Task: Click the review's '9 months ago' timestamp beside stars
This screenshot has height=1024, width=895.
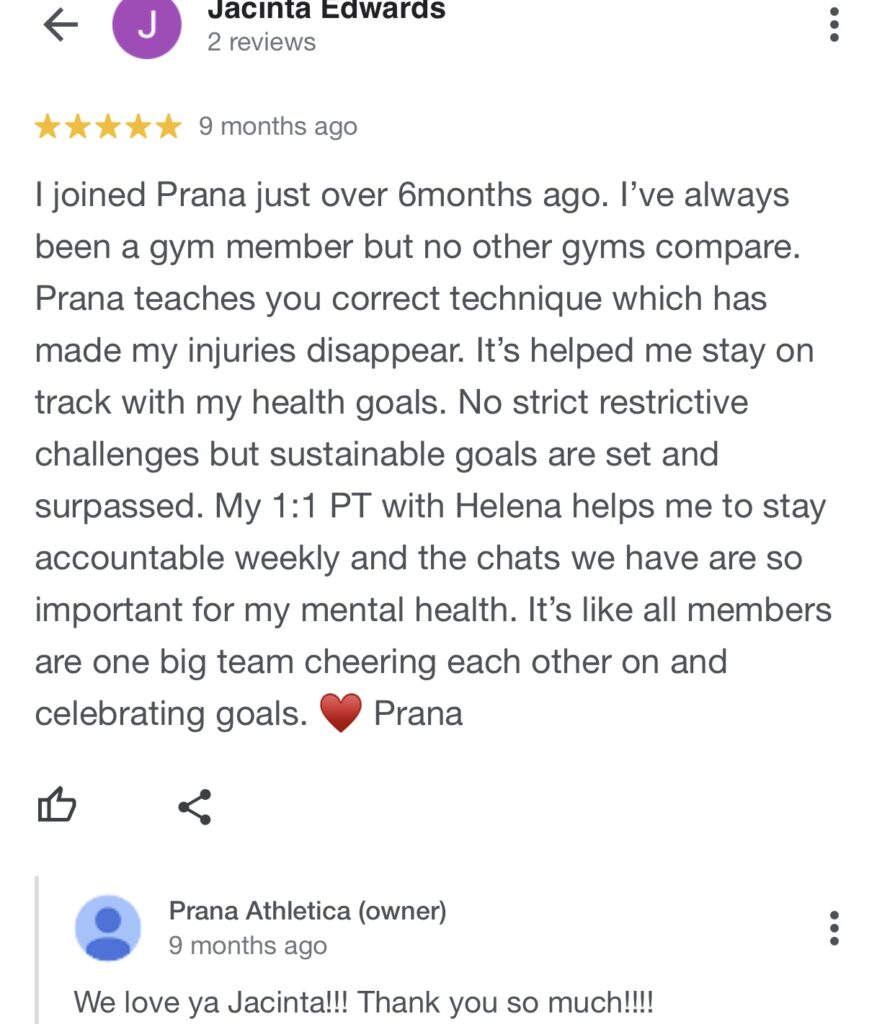Action: 278,127
